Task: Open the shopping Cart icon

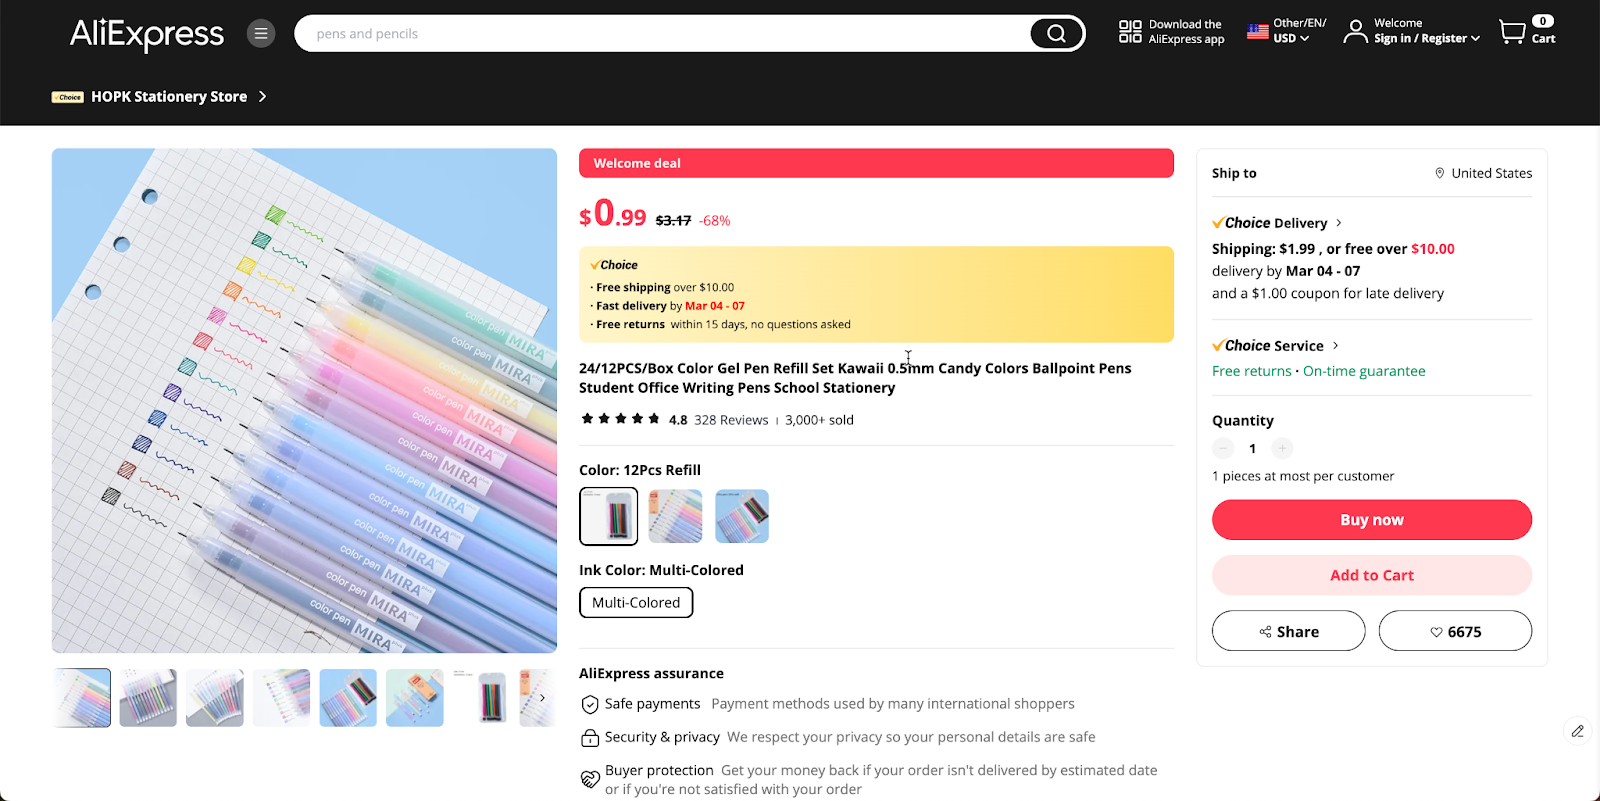Action: 1513,31
